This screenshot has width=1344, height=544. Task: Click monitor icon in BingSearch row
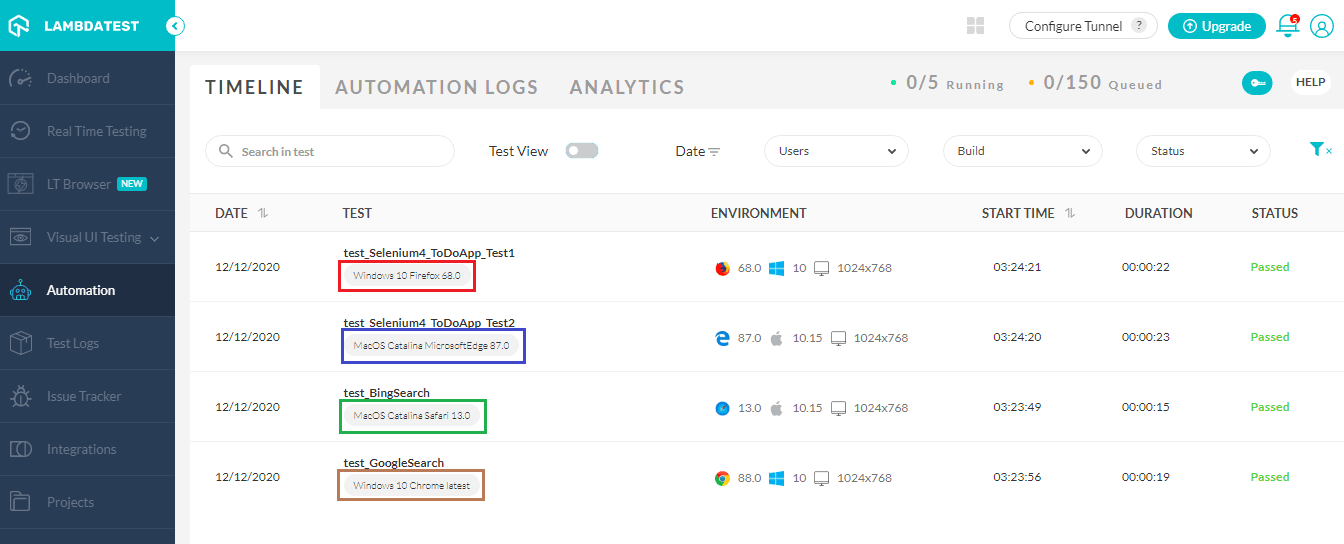[x=838, y=408]
